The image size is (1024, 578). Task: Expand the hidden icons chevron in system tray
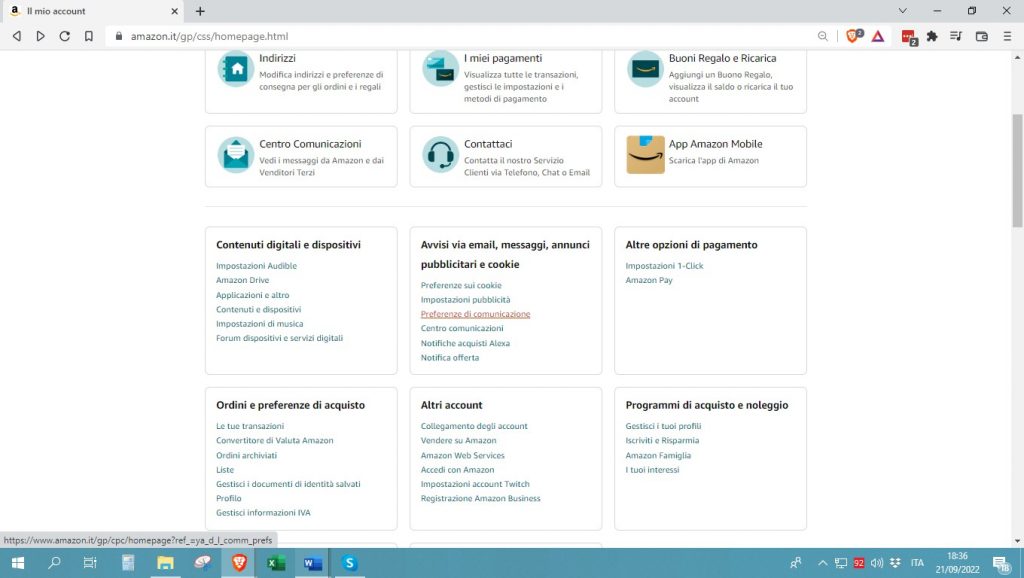tap(822, 562)
